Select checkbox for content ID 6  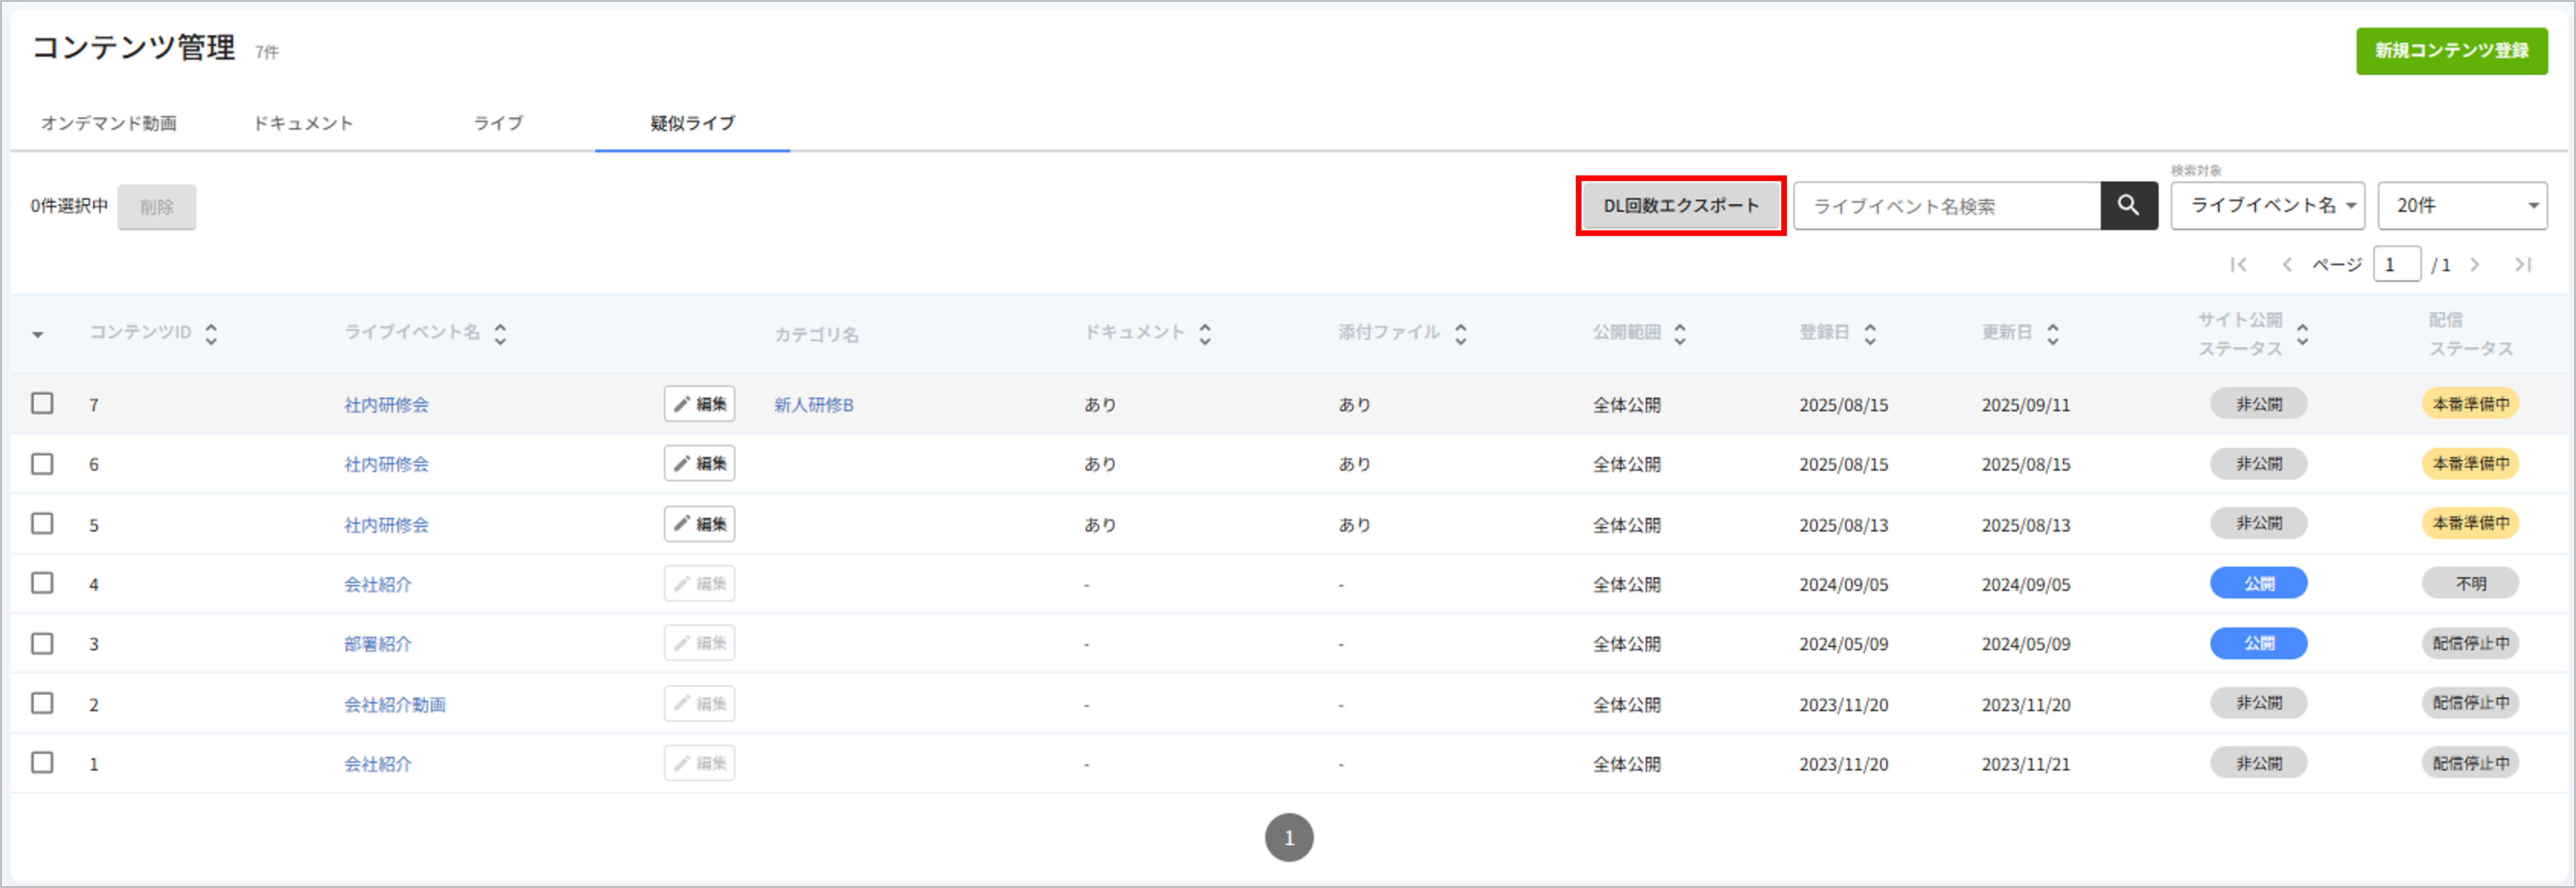[42, 464]
